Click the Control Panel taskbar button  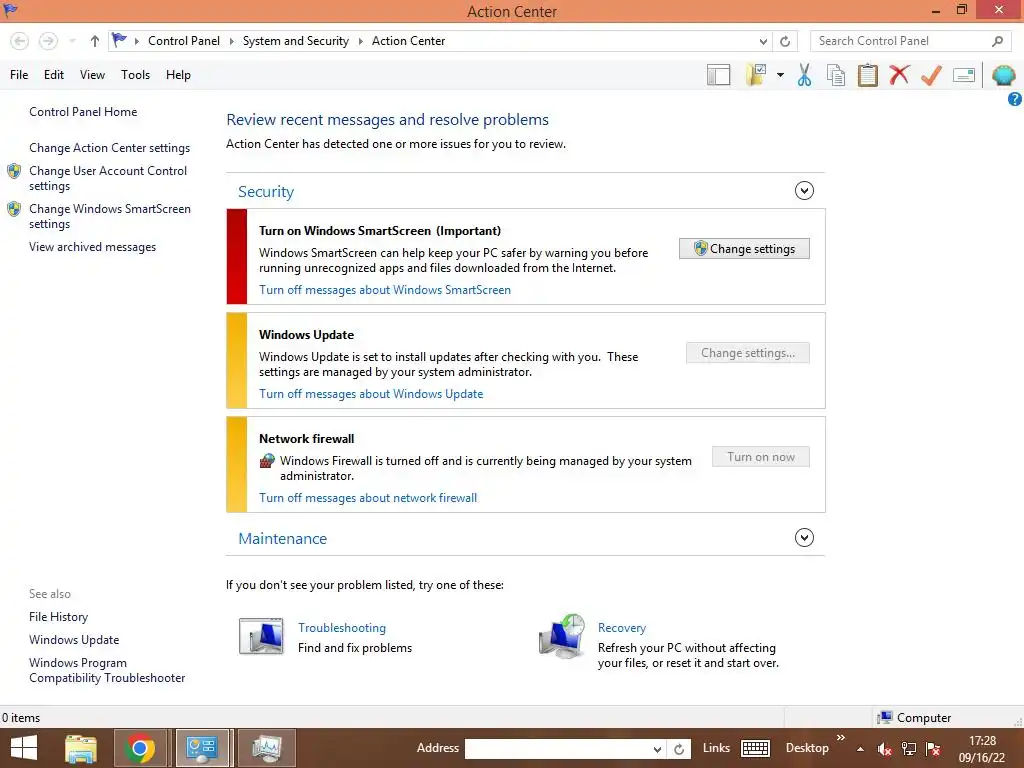pyautogui.click(x=202, y=748)
